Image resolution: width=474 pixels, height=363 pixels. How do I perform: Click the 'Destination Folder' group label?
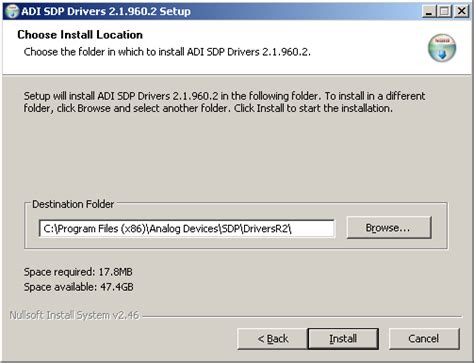(73, 204)
